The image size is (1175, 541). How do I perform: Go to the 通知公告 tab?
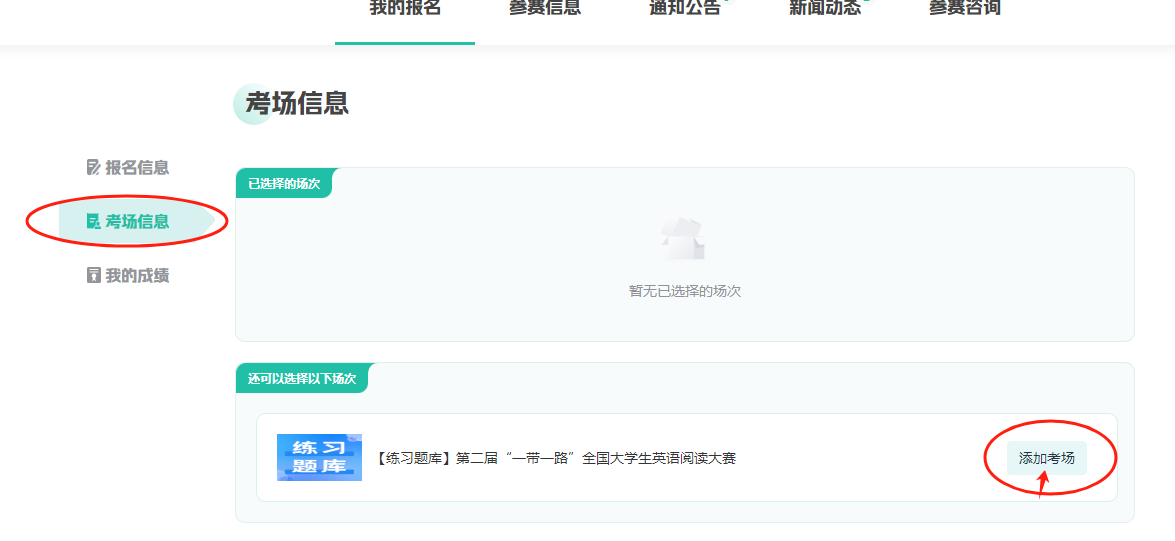pyautogui.click(x=685, y=9)
